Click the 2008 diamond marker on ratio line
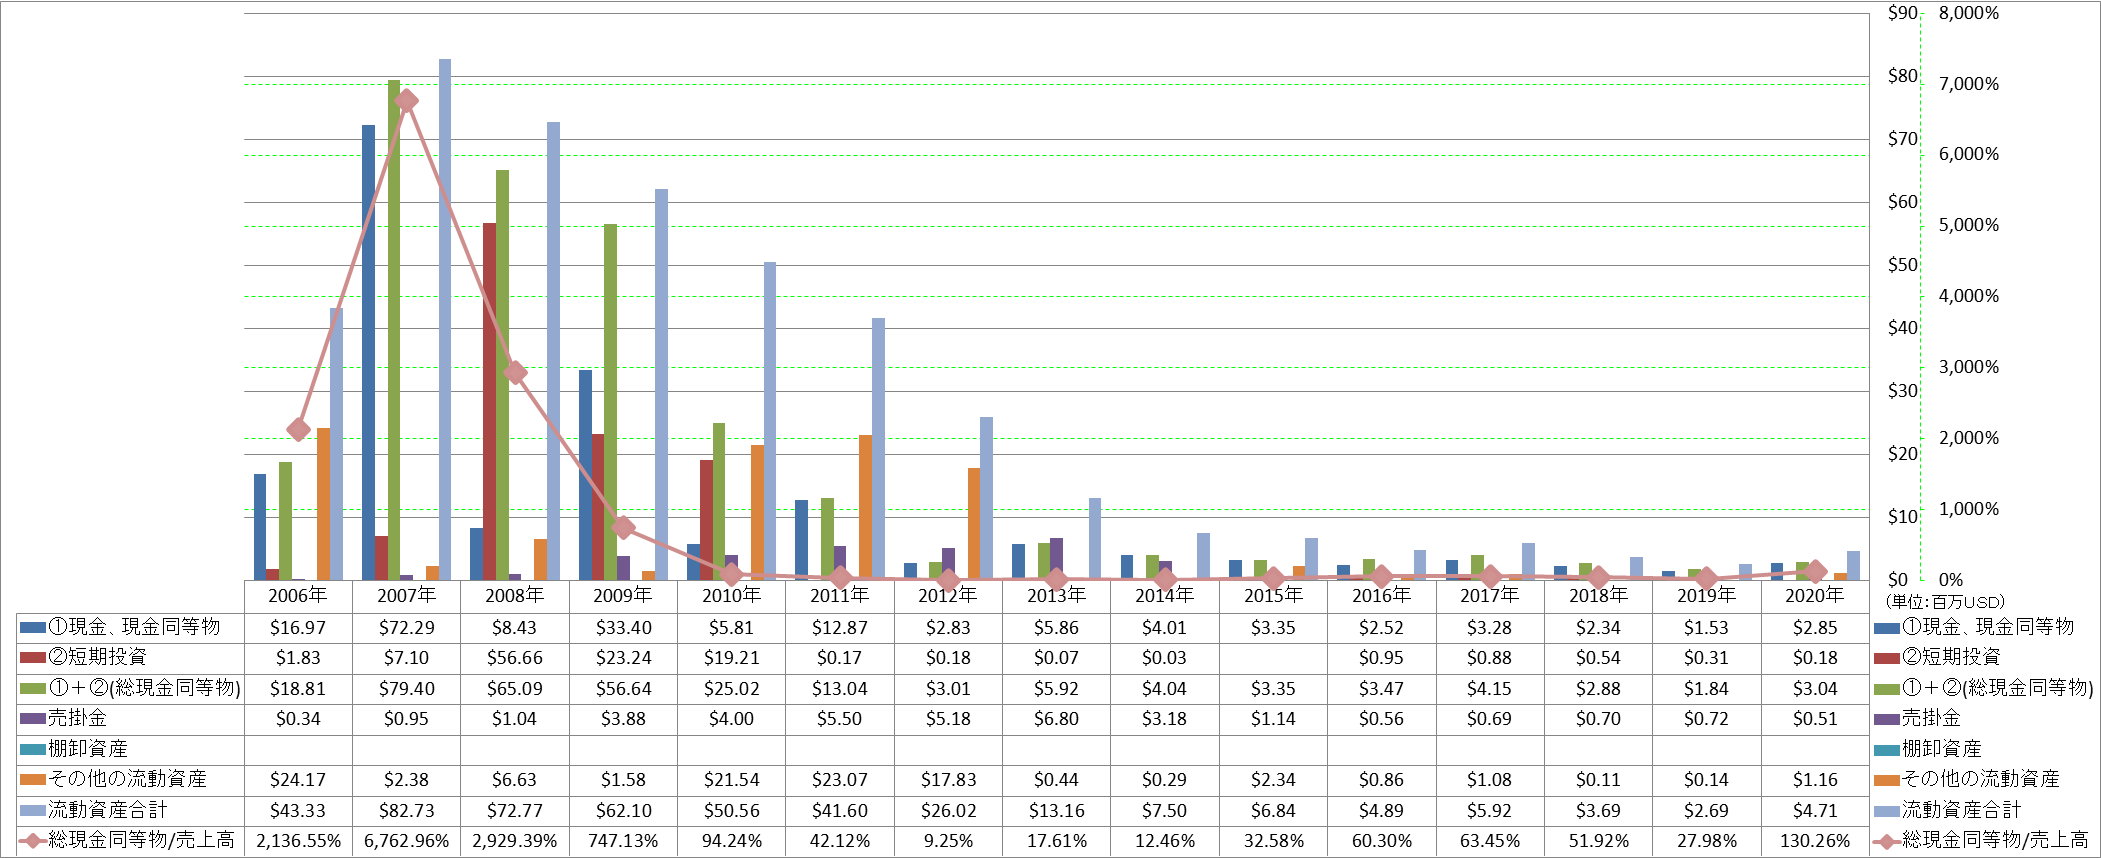 (515, 373)
